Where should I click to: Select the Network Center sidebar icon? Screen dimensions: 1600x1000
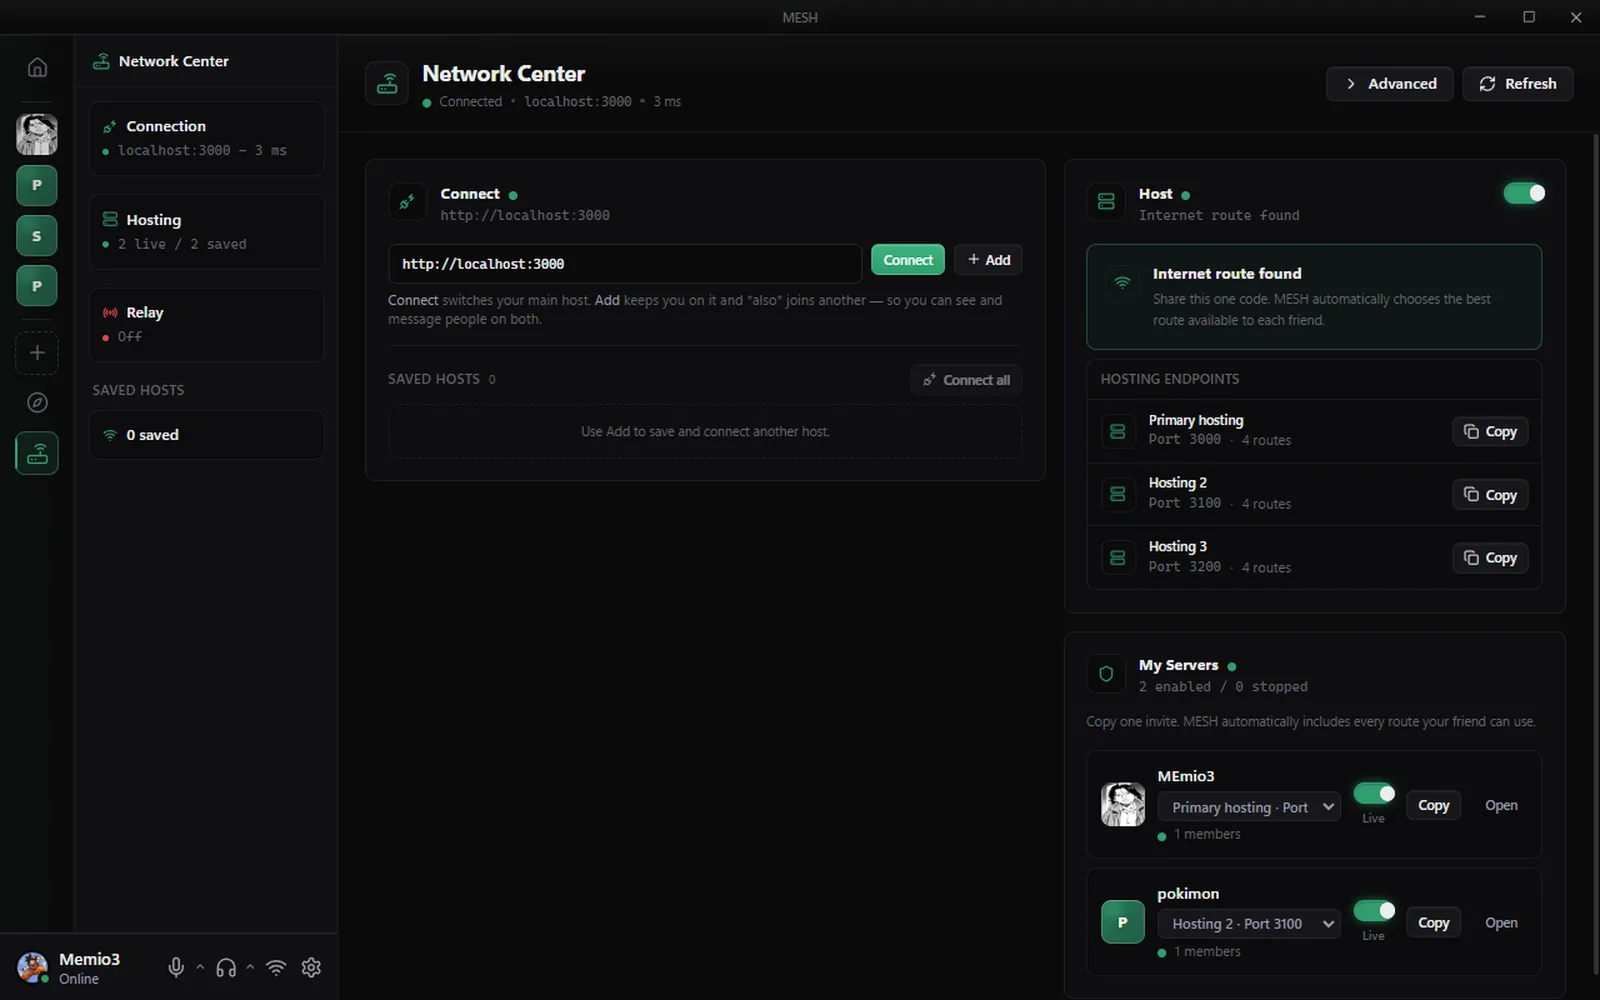tap(37, 453)
